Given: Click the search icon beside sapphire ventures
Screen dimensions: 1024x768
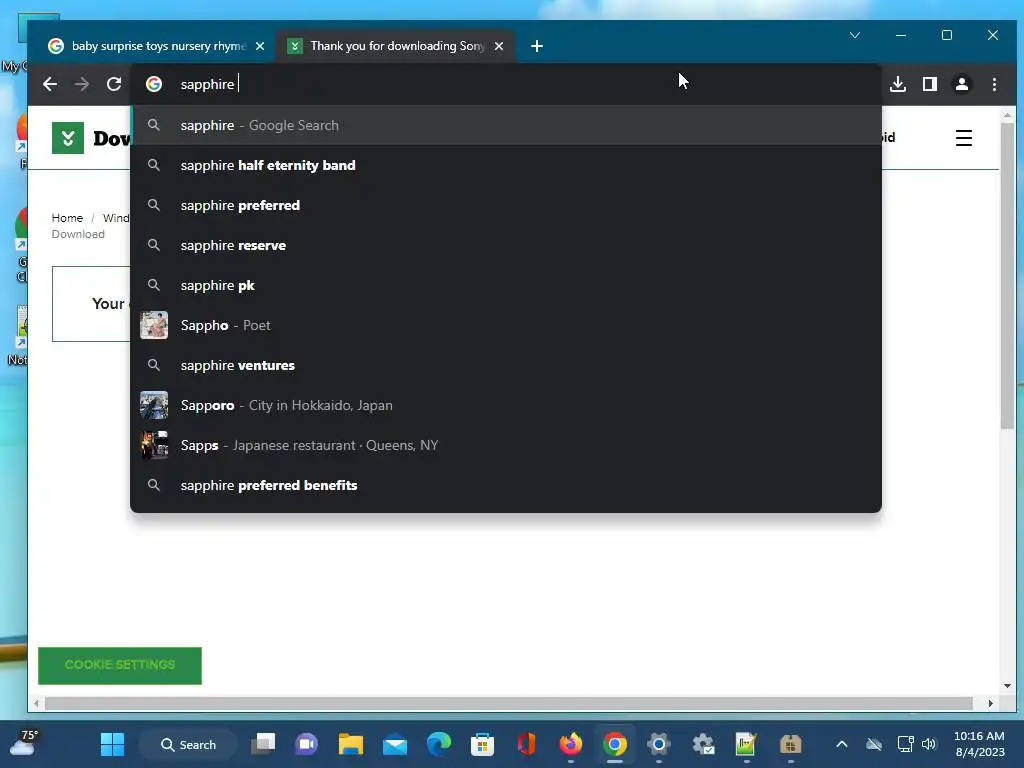Looking at the screenshot, I should (154, 365).
